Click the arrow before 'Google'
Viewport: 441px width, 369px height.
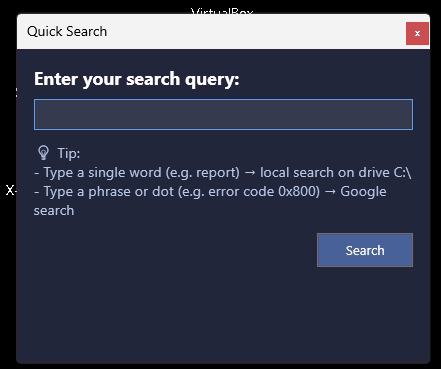pos(330,192)
